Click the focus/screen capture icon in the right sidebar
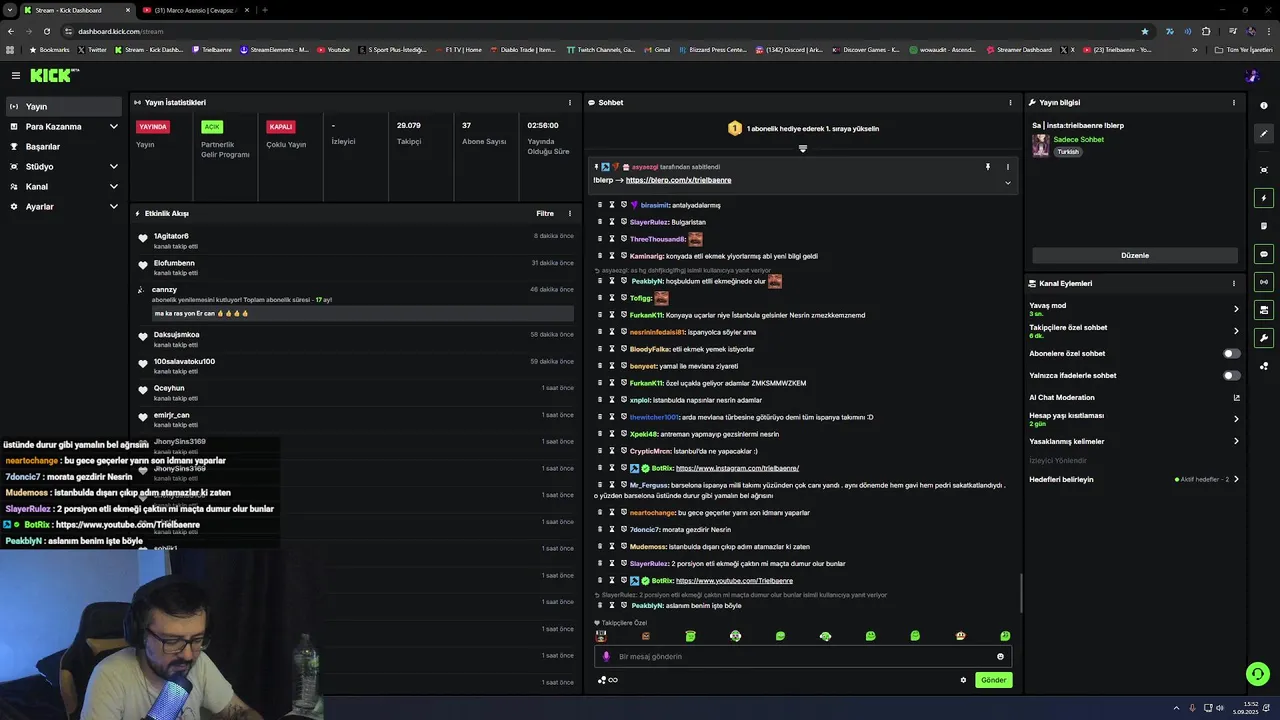Screen dimensions: 1280x720 tap(1264, 170)
